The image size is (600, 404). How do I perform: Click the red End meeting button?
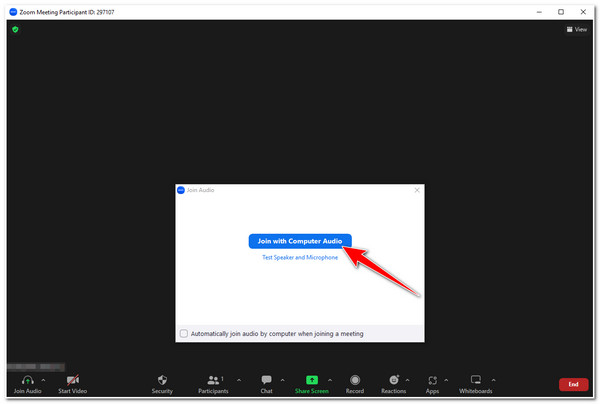(573, 384)
